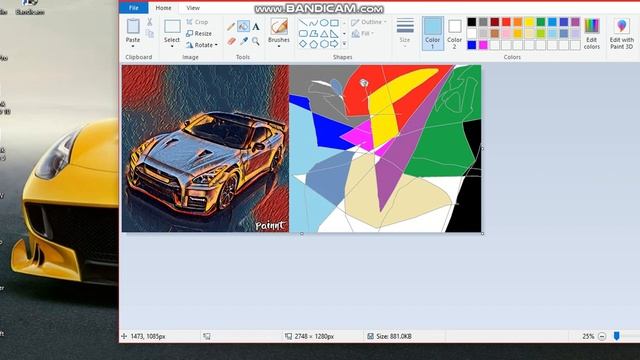Open Edit colors rainbow icon
Viewport: 640px width, 360px height.
coord(592,26)
